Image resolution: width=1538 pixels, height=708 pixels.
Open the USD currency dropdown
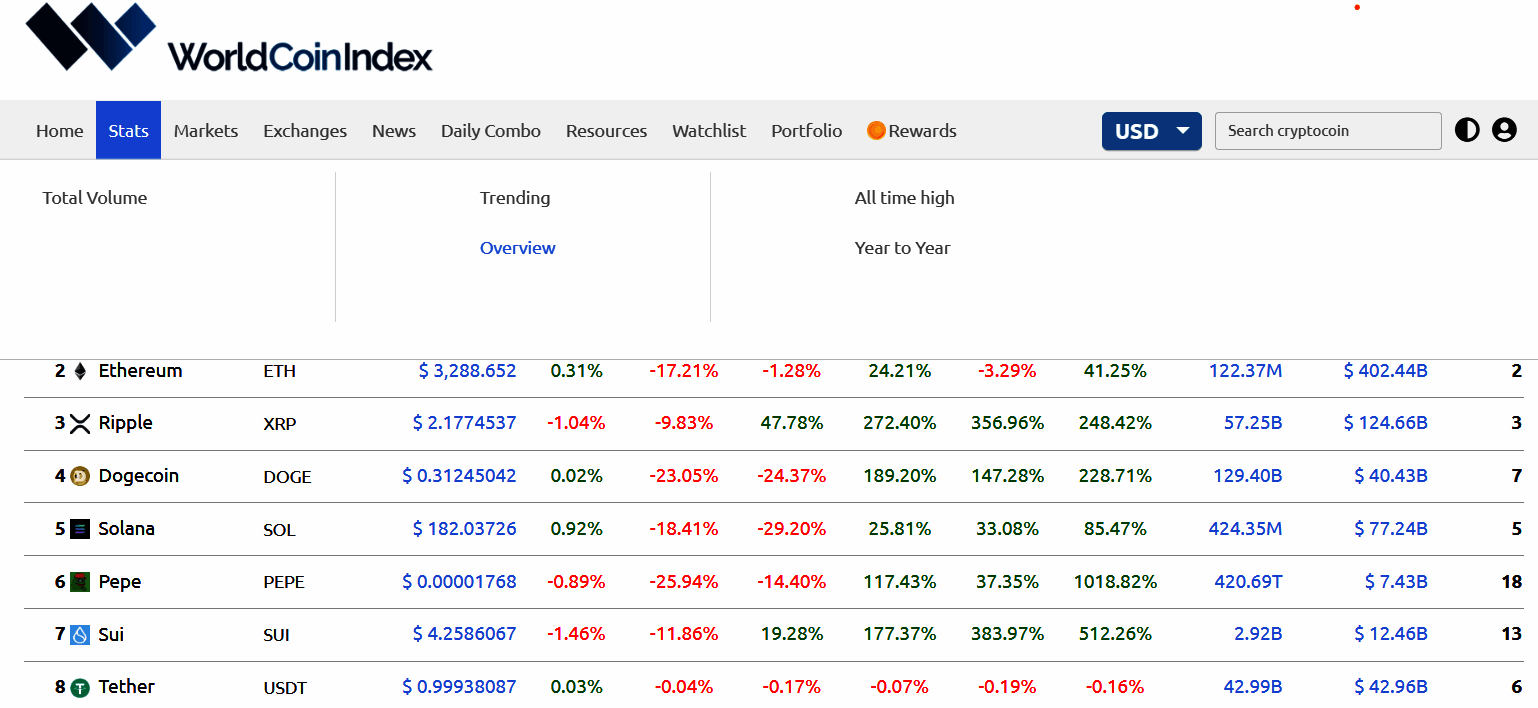click(1151, 131)
